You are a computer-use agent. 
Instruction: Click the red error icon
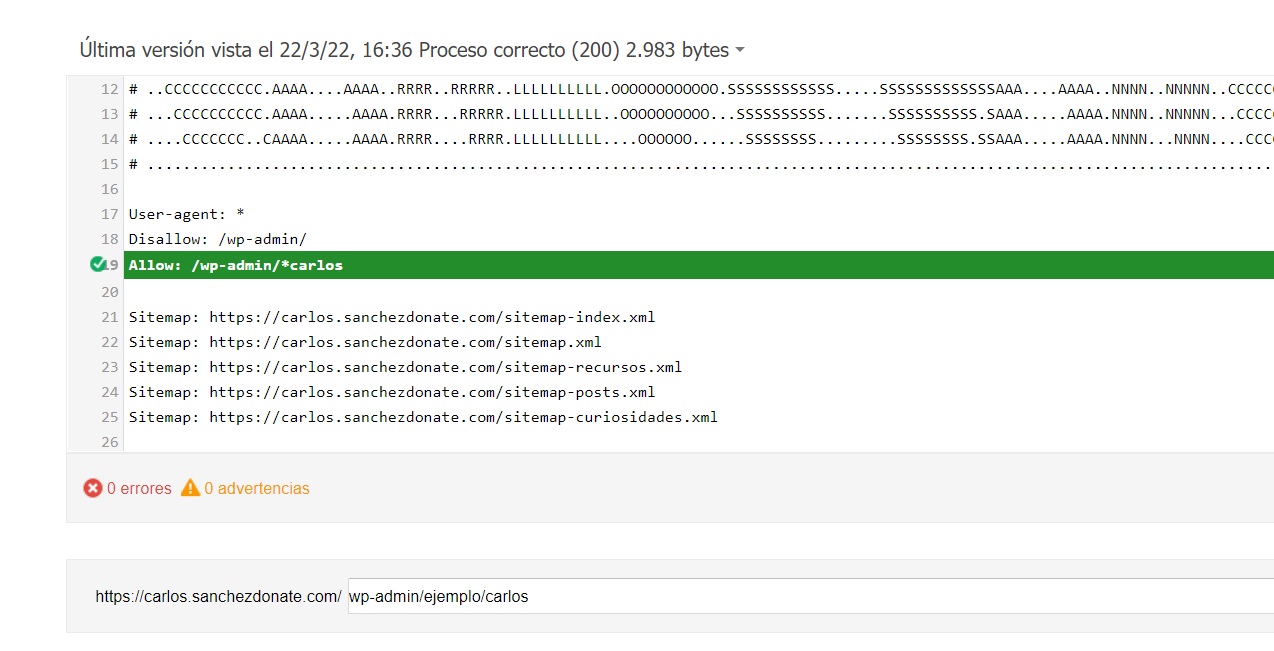pyautogui.click(x=93, y=488)
